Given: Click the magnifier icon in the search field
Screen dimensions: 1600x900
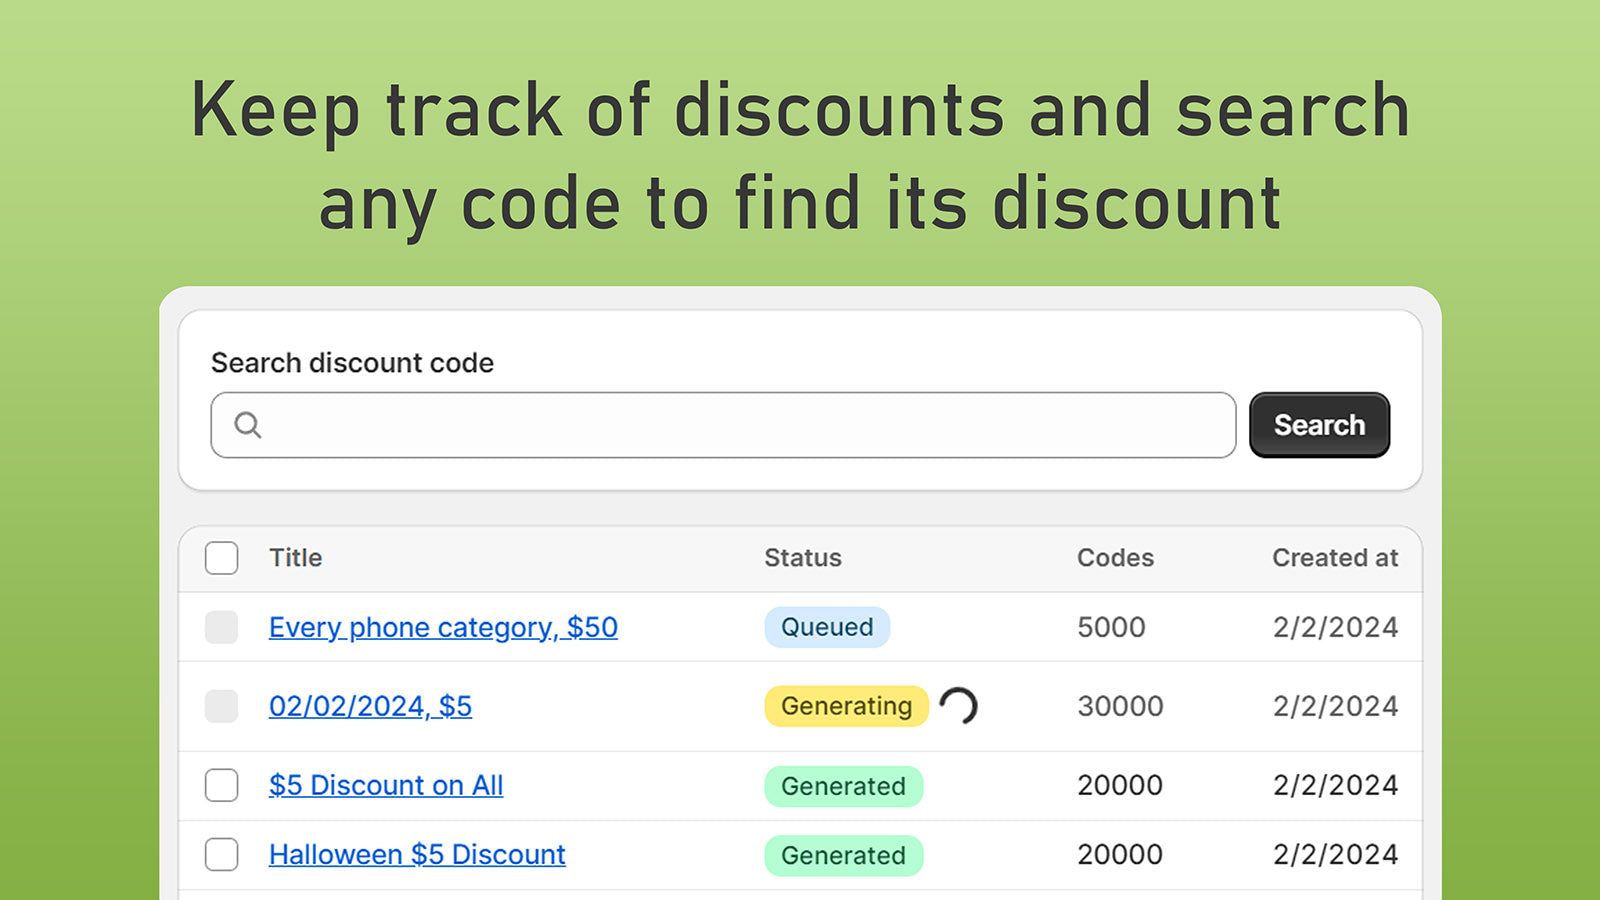Looking at the screenshot, I should tap(248, 425).
